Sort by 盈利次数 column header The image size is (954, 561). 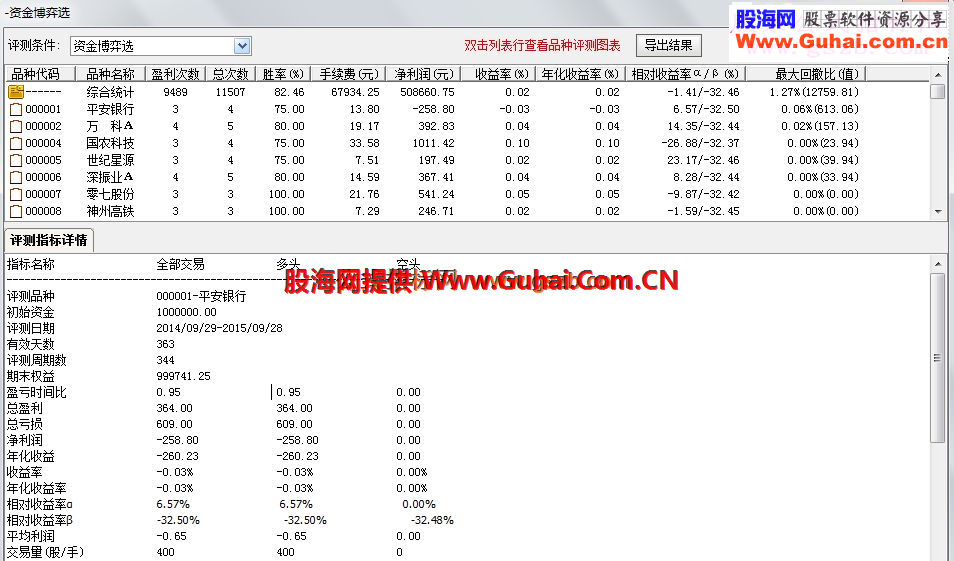175,74
